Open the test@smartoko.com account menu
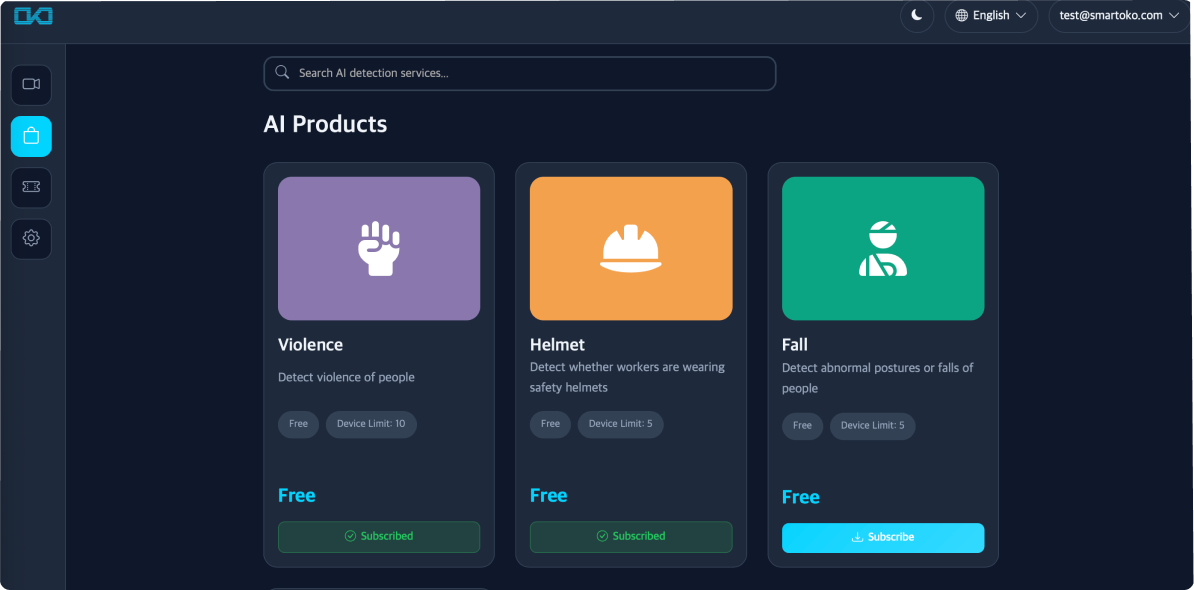1194x590 pixels. (x=1119, y=15)
